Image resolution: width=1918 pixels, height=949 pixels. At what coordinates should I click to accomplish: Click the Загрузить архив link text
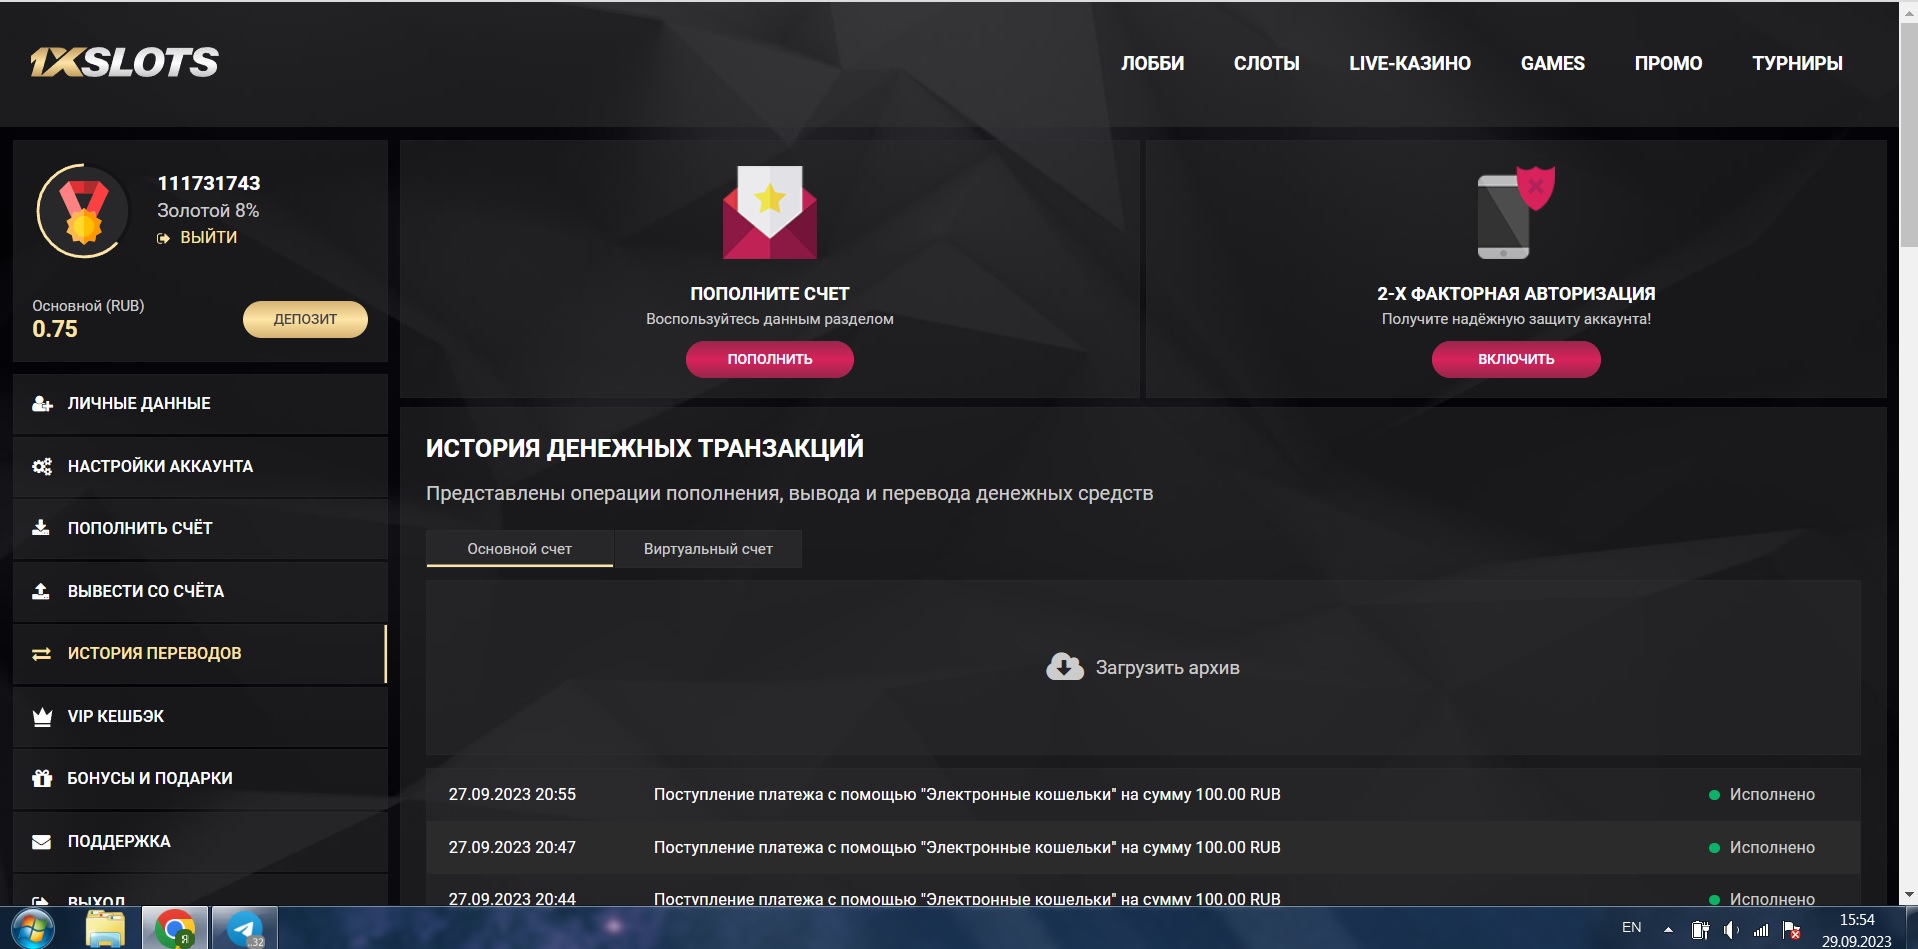1167,668
